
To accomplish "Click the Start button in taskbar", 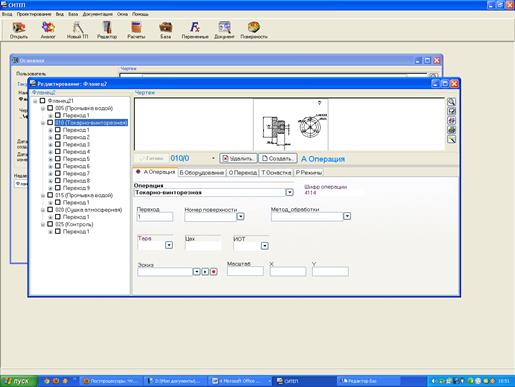I will point(19,381).
